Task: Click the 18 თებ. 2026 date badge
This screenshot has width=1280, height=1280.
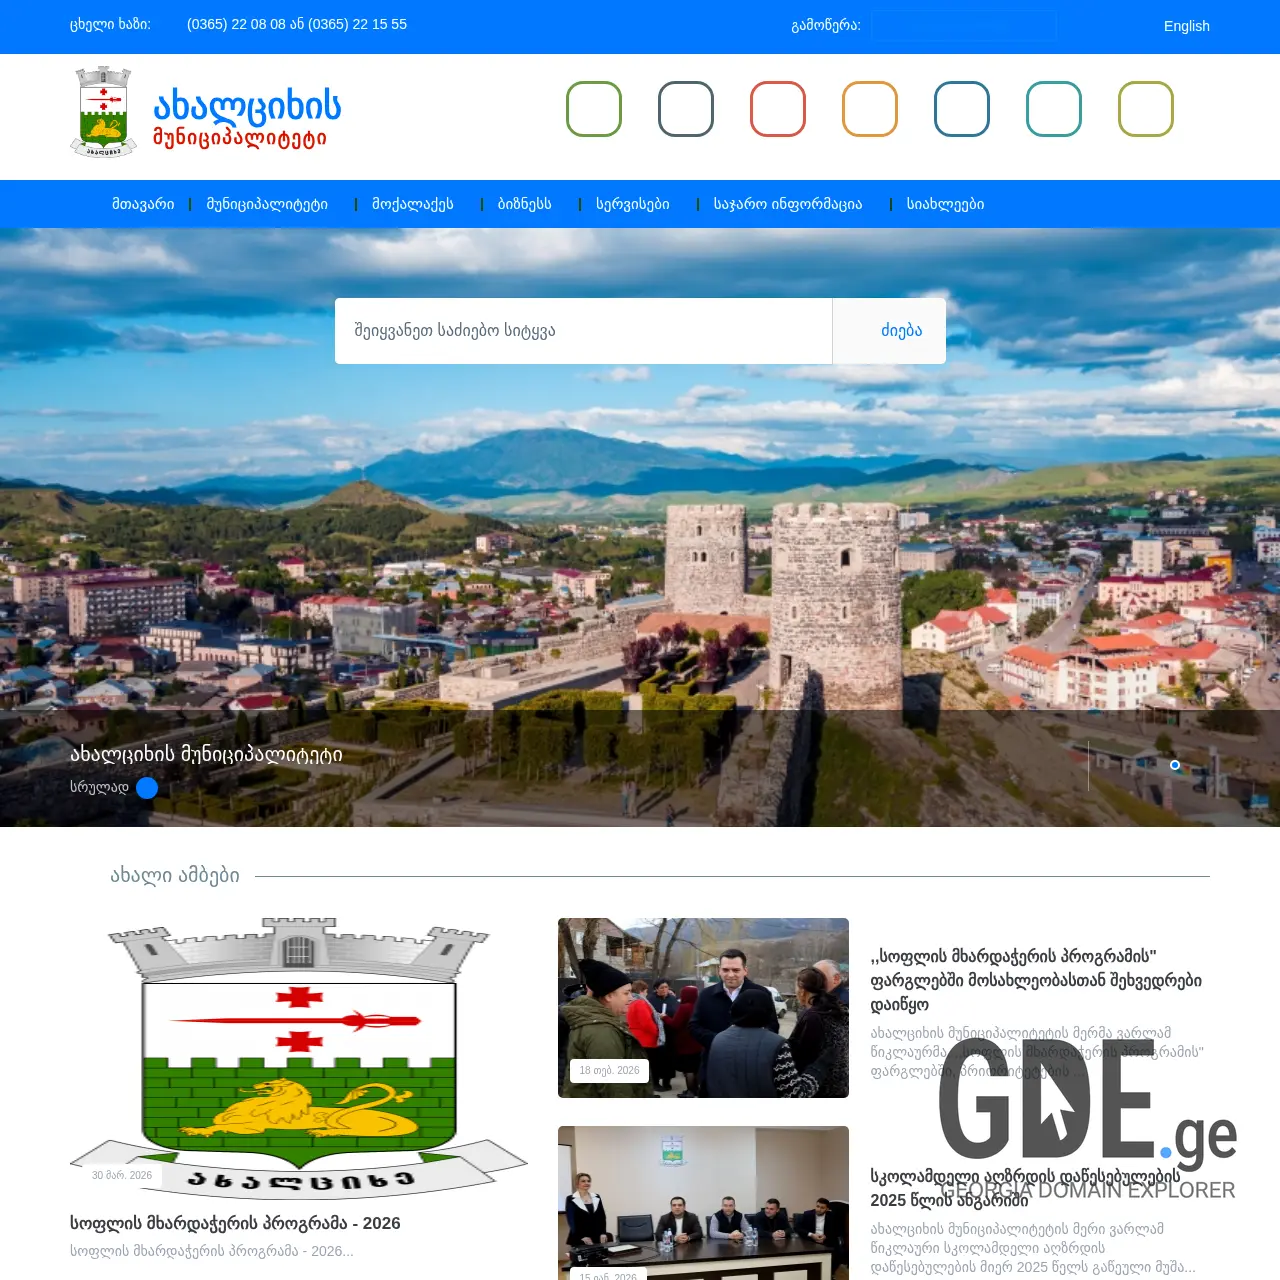Action: (x=610, y=1071)
